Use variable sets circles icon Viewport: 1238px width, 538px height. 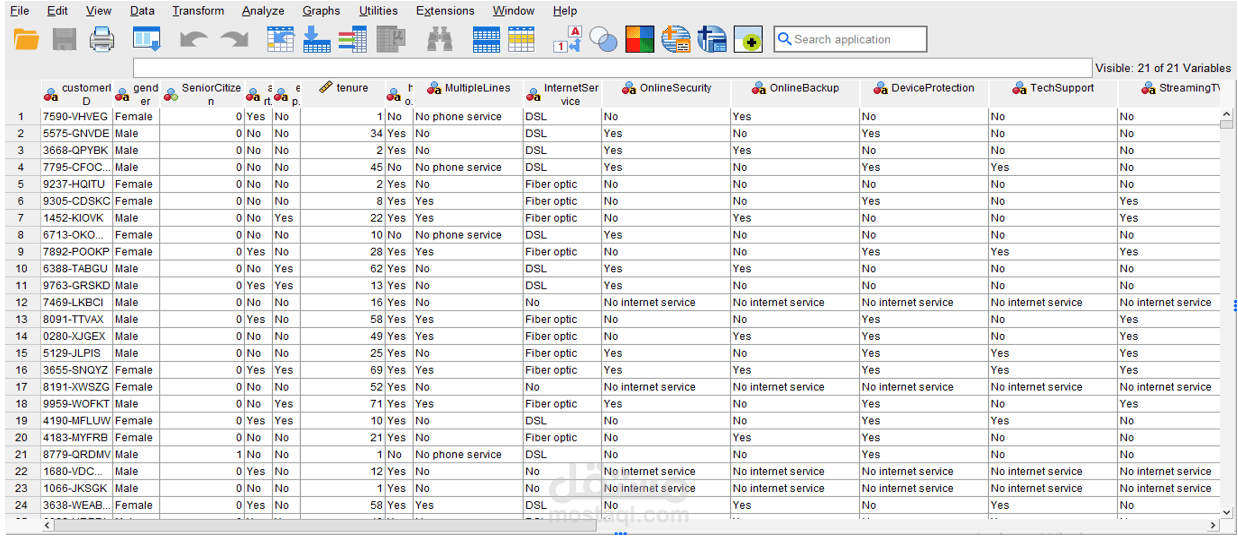click(x=603, y=39)
